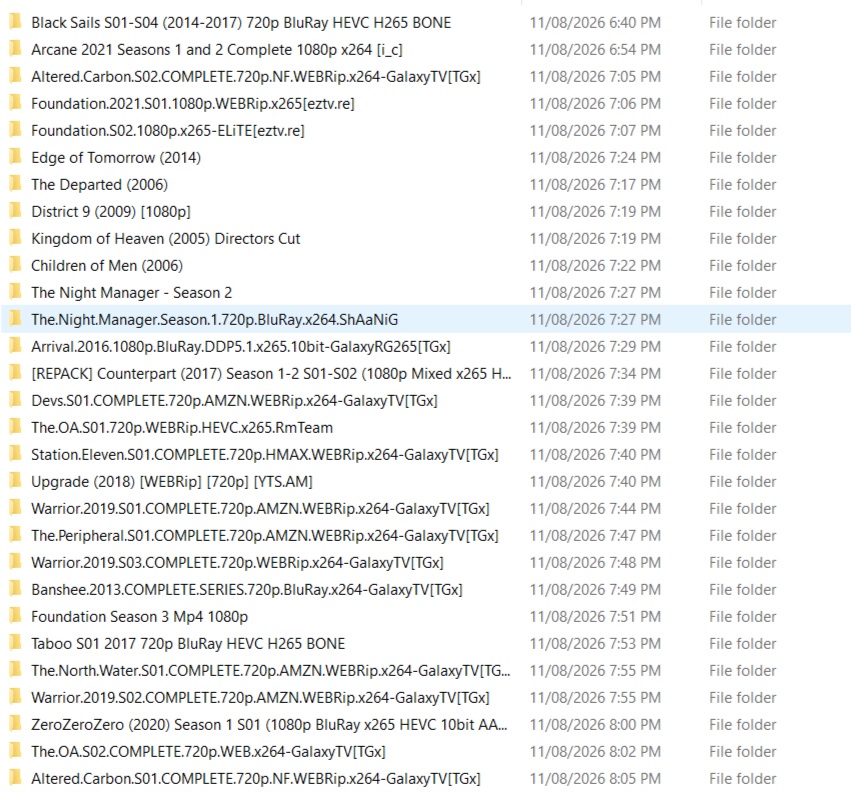
Task: Select Arcane 2021 Seasons 1 and 2 folder name
Action: click(217, 50)
